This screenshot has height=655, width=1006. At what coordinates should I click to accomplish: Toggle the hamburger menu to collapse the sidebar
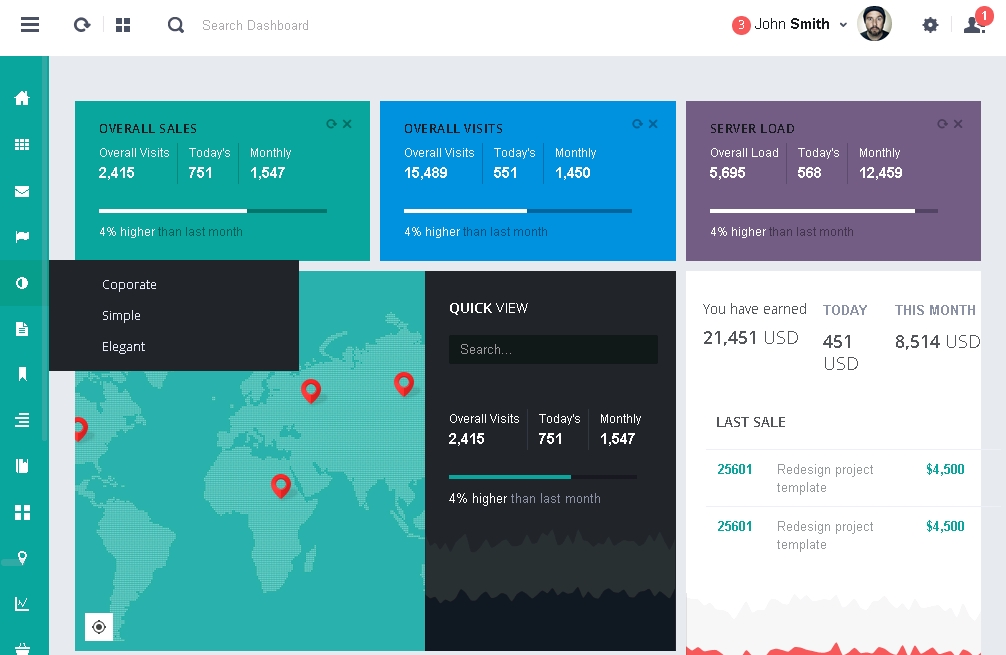click(x=30, y=25)
